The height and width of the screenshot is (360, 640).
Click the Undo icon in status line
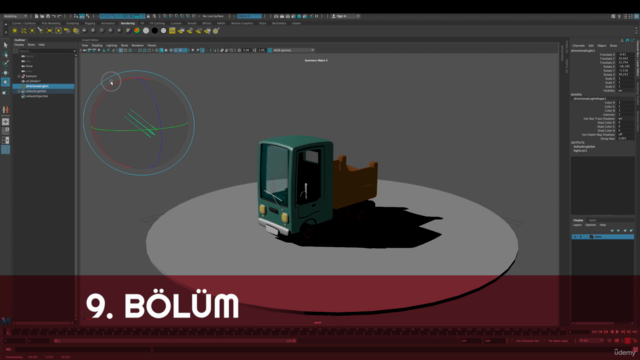click(53, 16)
